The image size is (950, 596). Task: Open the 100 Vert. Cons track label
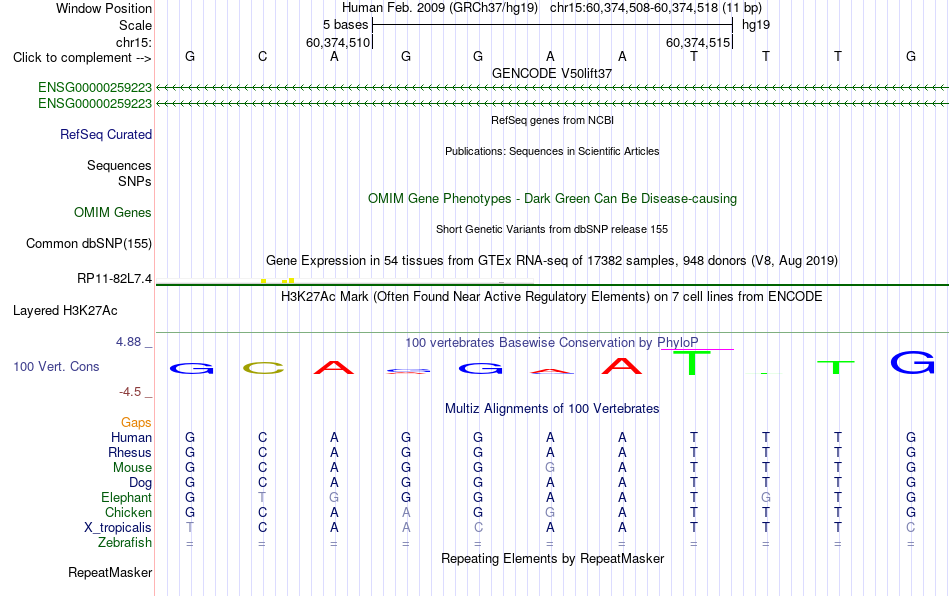click(56, 366)
